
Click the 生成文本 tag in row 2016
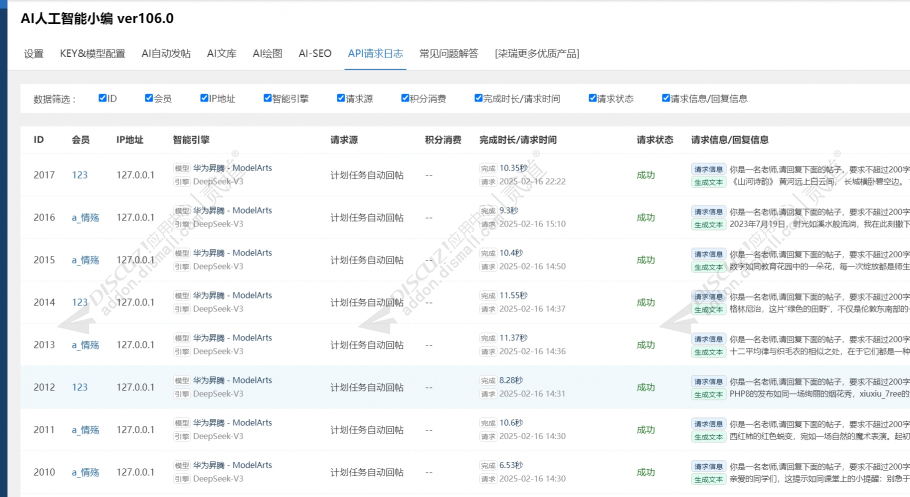709,225
